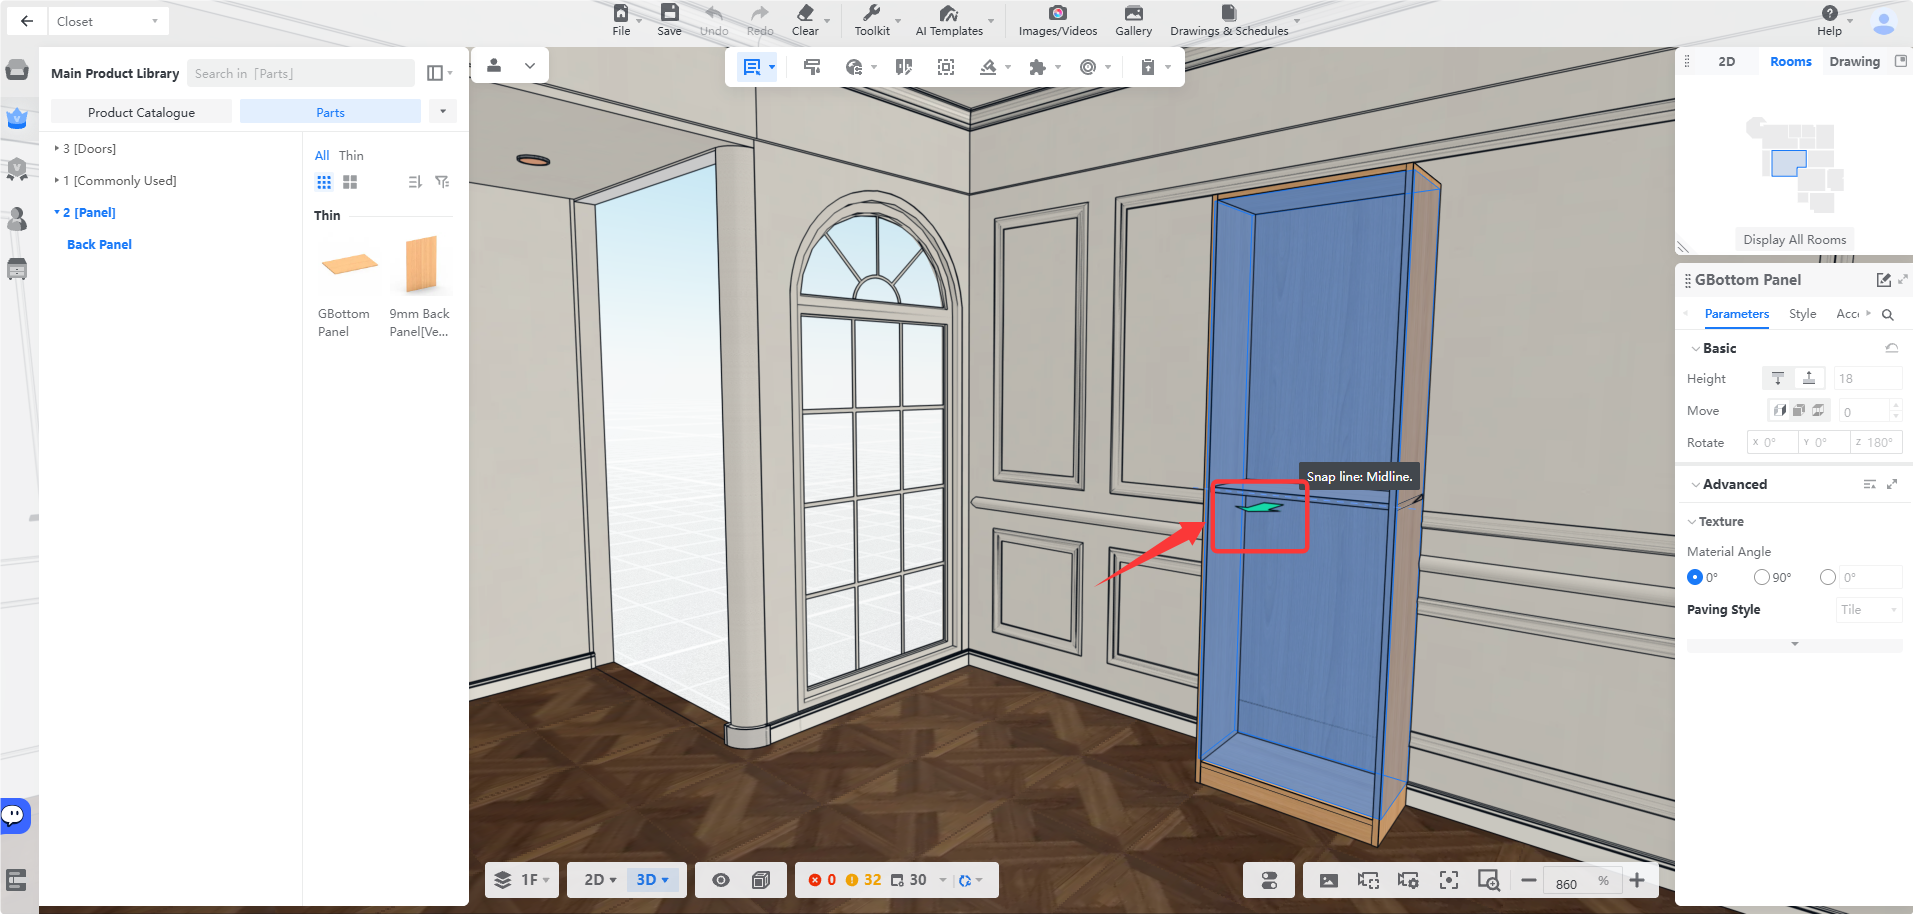Select the paint roller format tool
This screenshot has width=1913, height=914.
pyautogui.click(x=812, y=67)
